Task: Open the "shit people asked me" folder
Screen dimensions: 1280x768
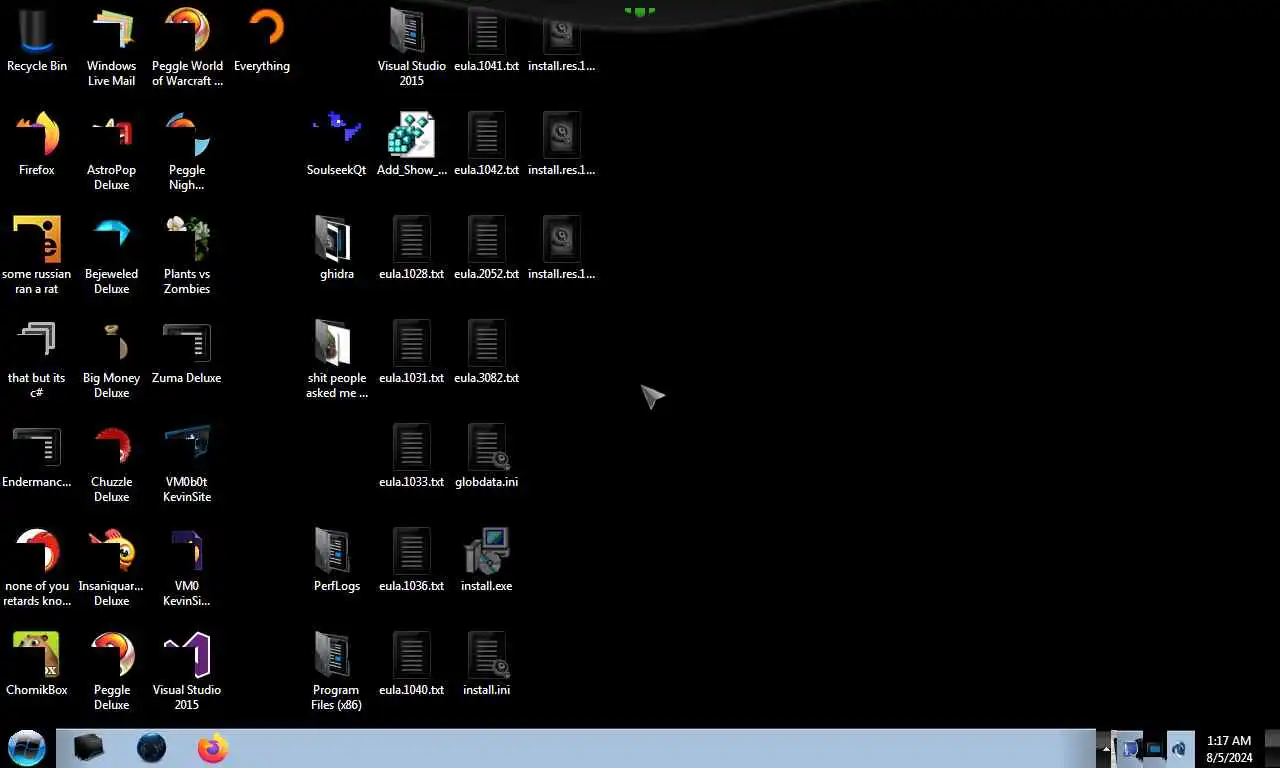Action: [x=337, y=359]
